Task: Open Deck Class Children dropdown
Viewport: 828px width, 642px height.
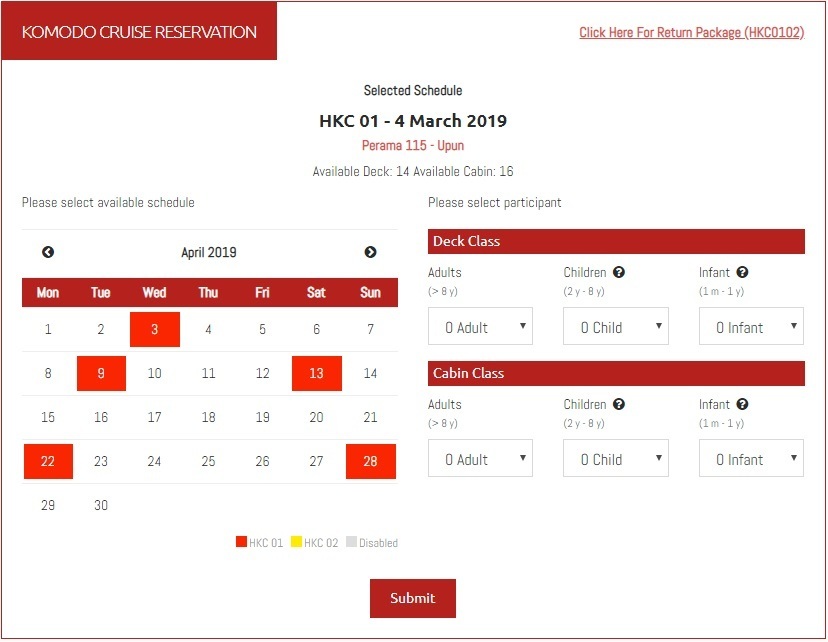Action: [x=616, y=326]
